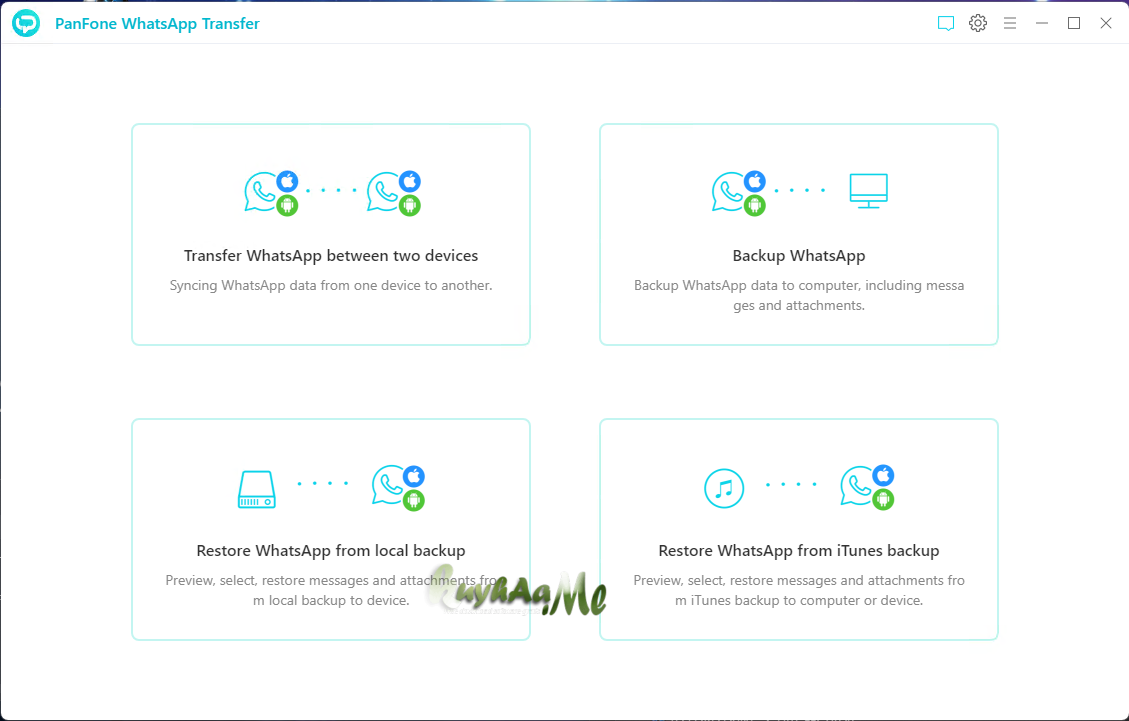Screen dimensions: 1129x721
Task: Click the iTunes music note icon
Action: pyautogui.click(x=724, y=488)
